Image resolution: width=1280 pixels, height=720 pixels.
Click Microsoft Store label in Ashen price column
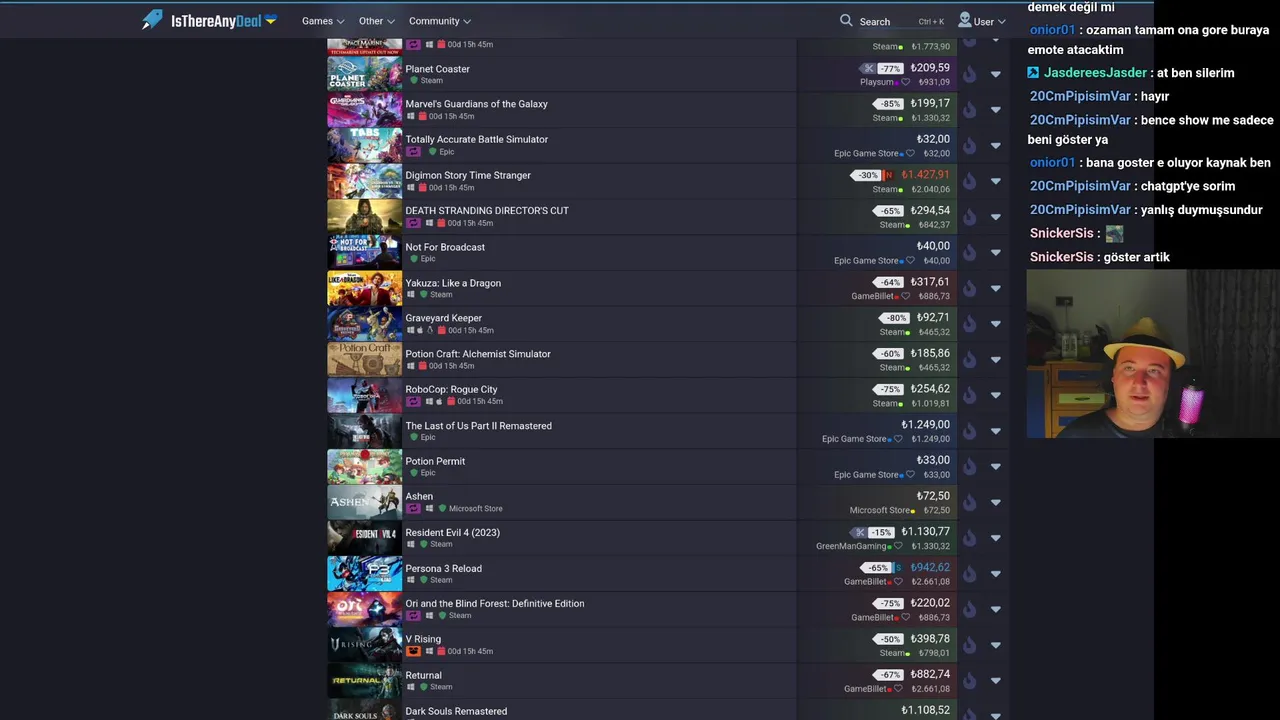pyautogui.click(x=880, y=510)
